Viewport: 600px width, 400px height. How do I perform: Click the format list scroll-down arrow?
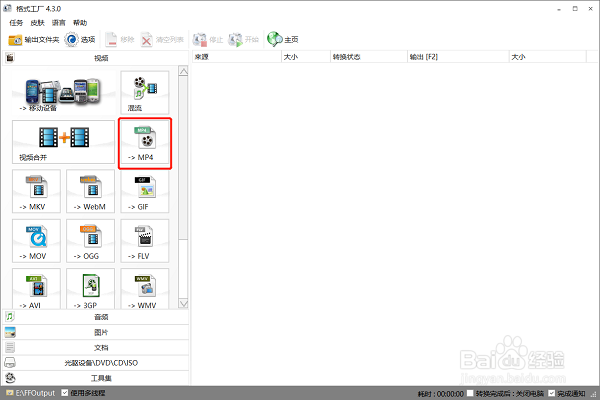[183, 304]
